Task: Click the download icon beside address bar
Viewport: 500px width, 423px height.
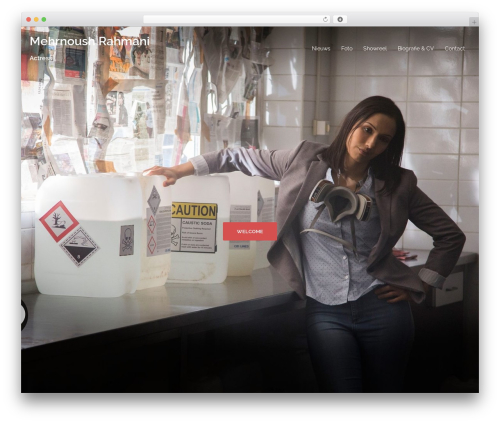Action: pos(340,19)
